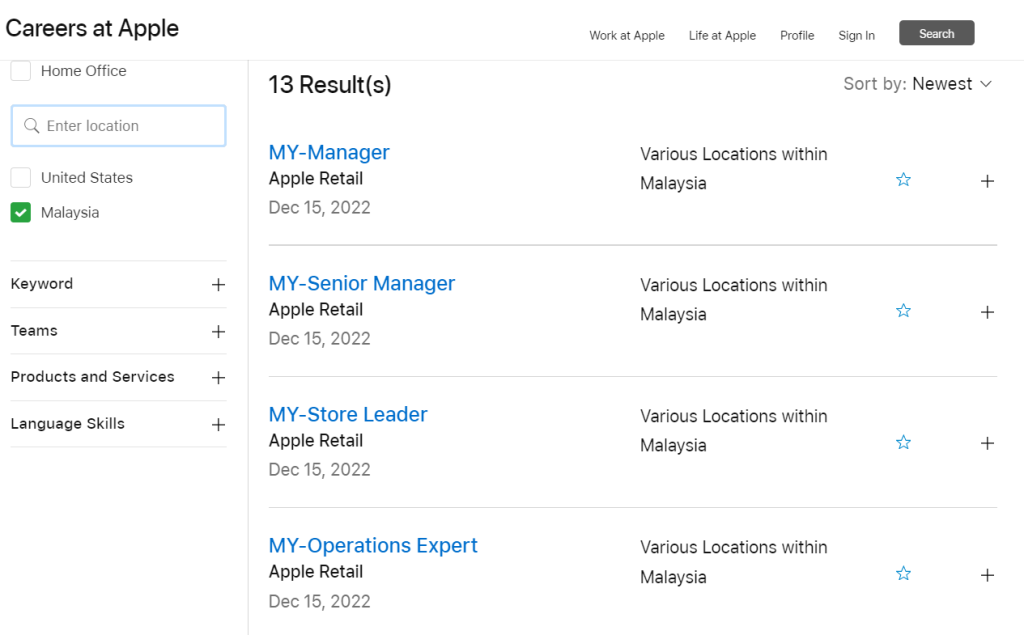1024x635 pixels.
Task: Expand the Keyword filter section
Action: click(x=218, y=285)
